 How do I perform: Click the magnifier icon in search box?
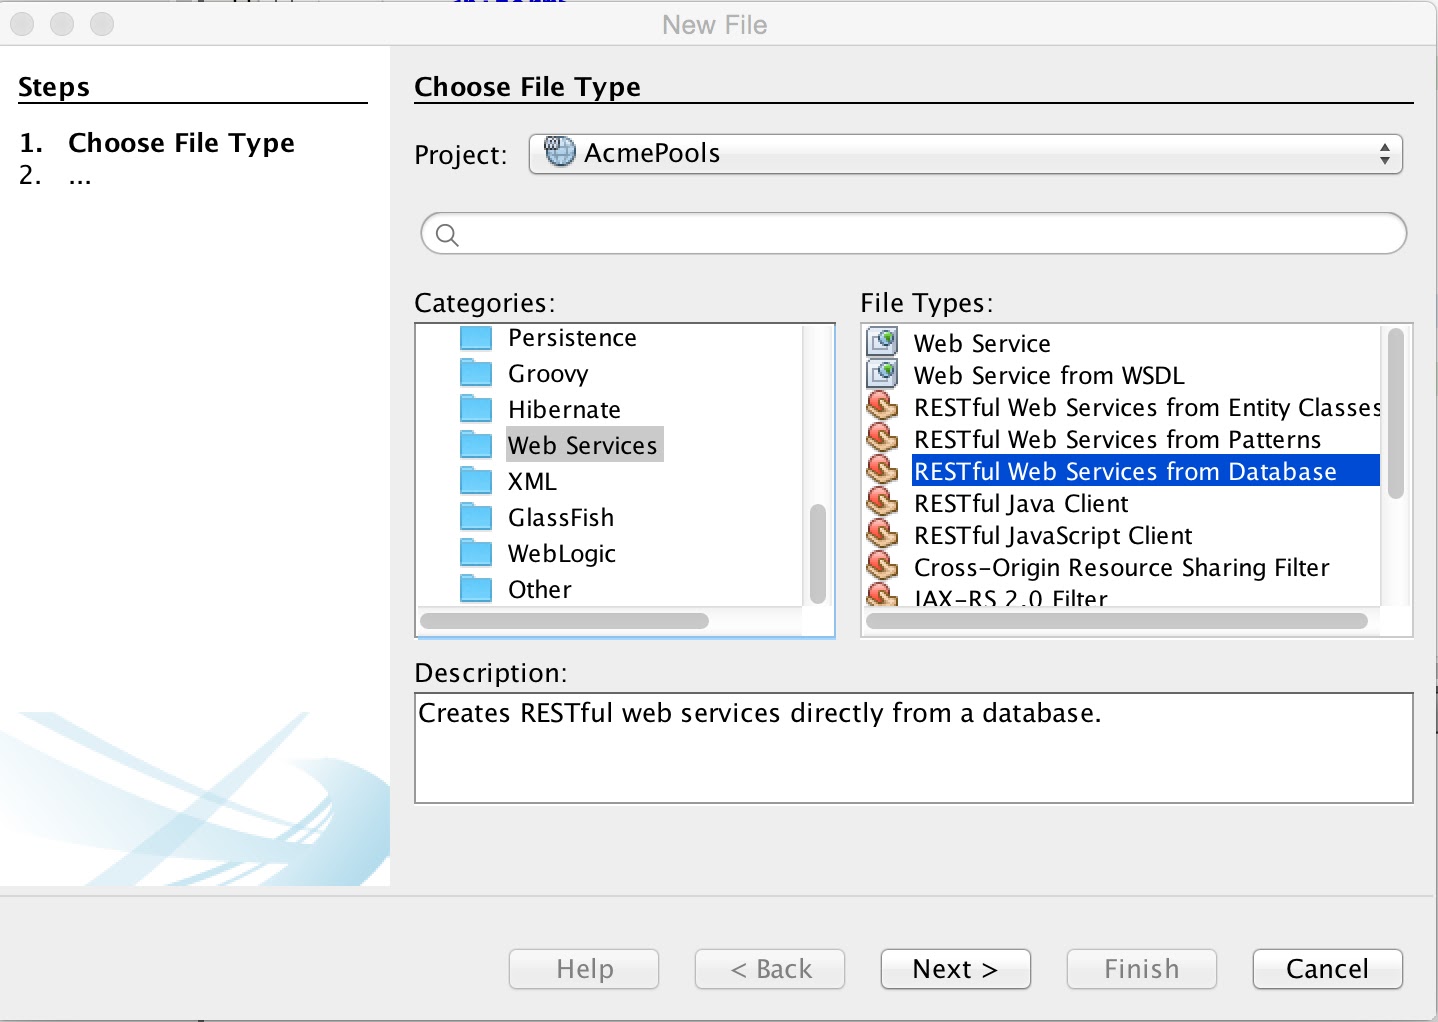pos(446,233)
